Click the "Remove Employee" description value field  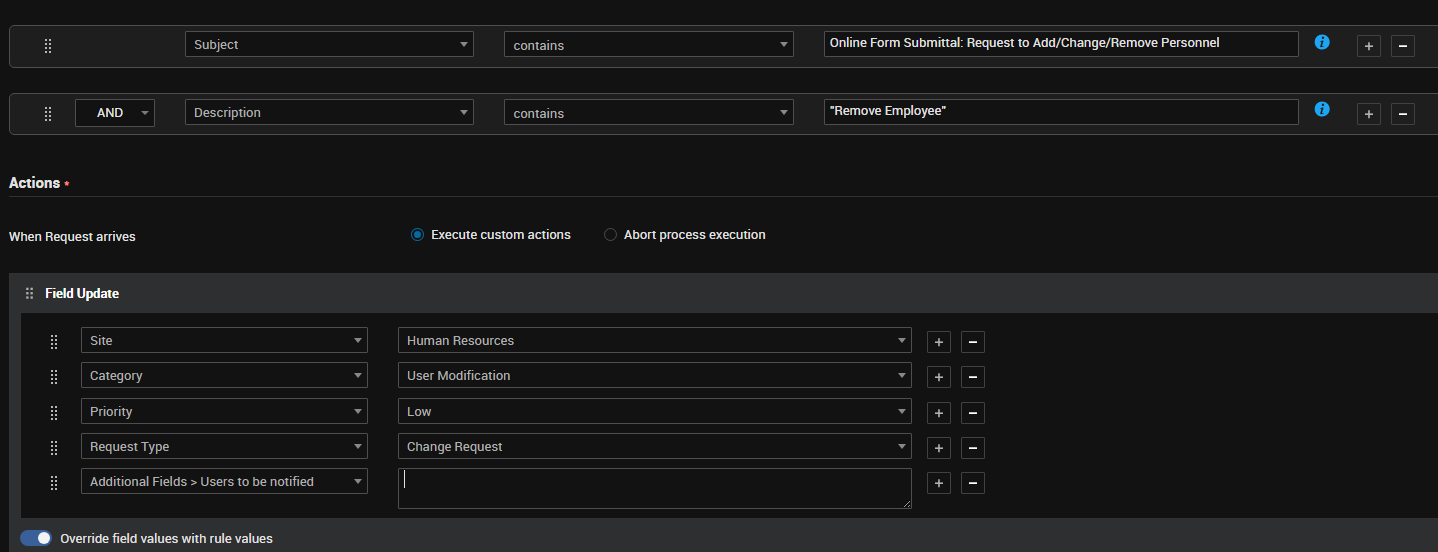pyautogui.click(x=1060, y=112)
